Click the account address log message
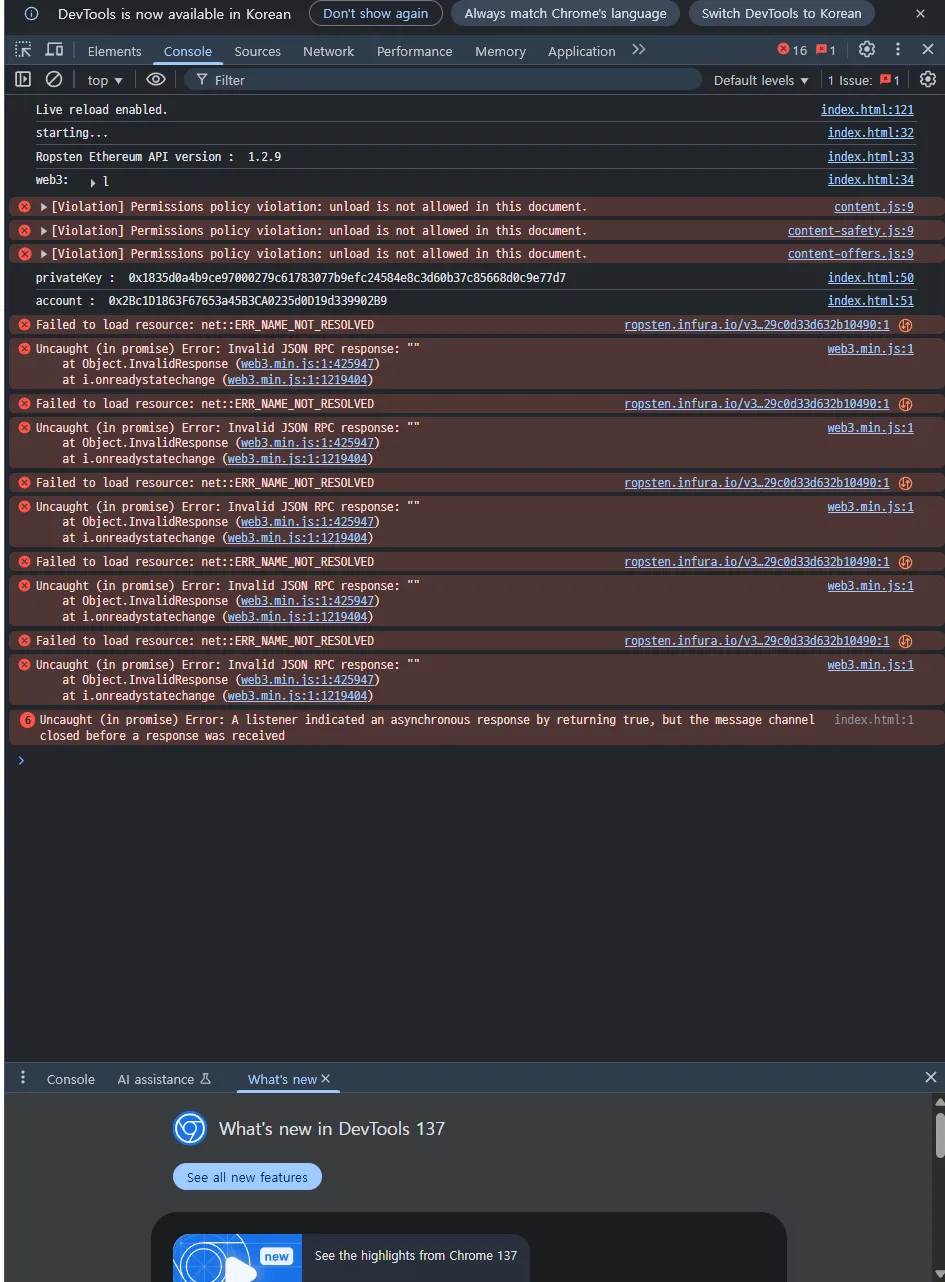This screenshot has height=1282, width=945. (211, 301)
